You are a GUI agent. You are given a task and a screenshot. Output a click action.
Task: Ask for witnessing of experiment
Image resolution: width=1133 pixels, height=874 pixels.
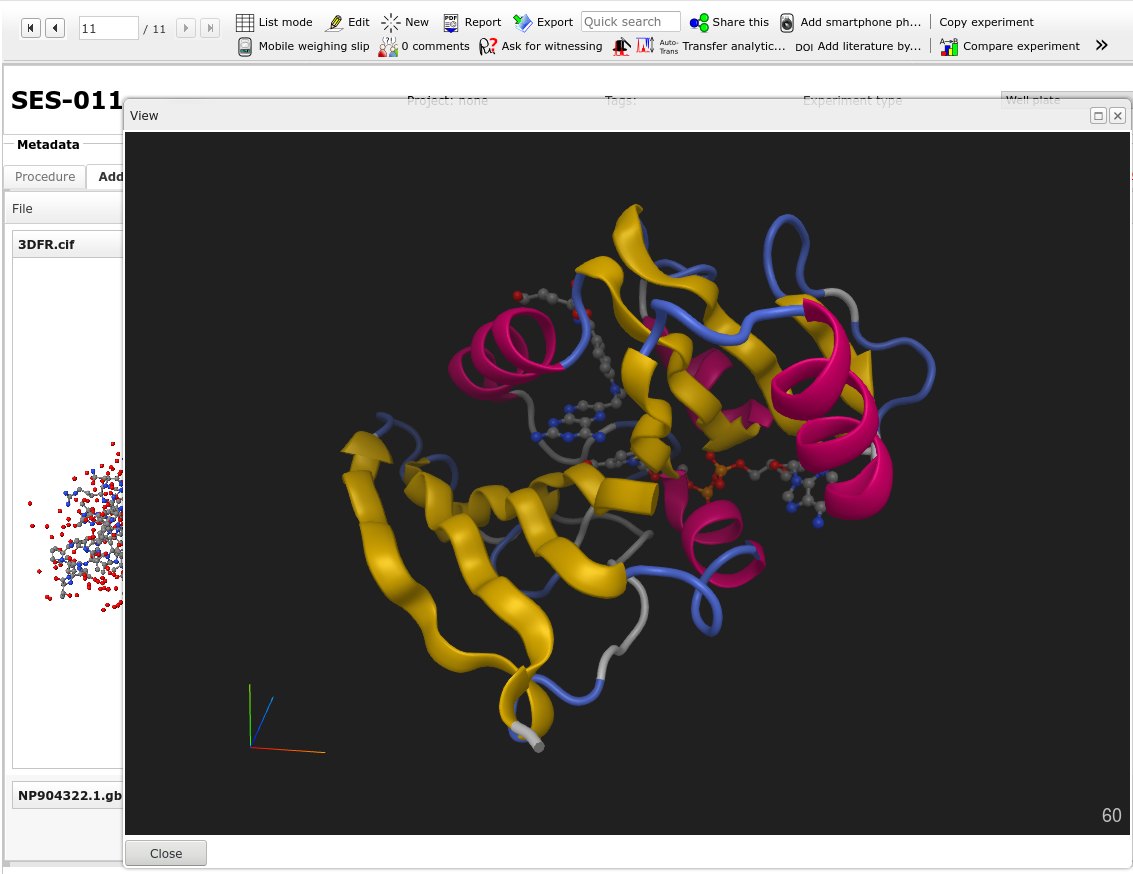(x=540, y=46)
